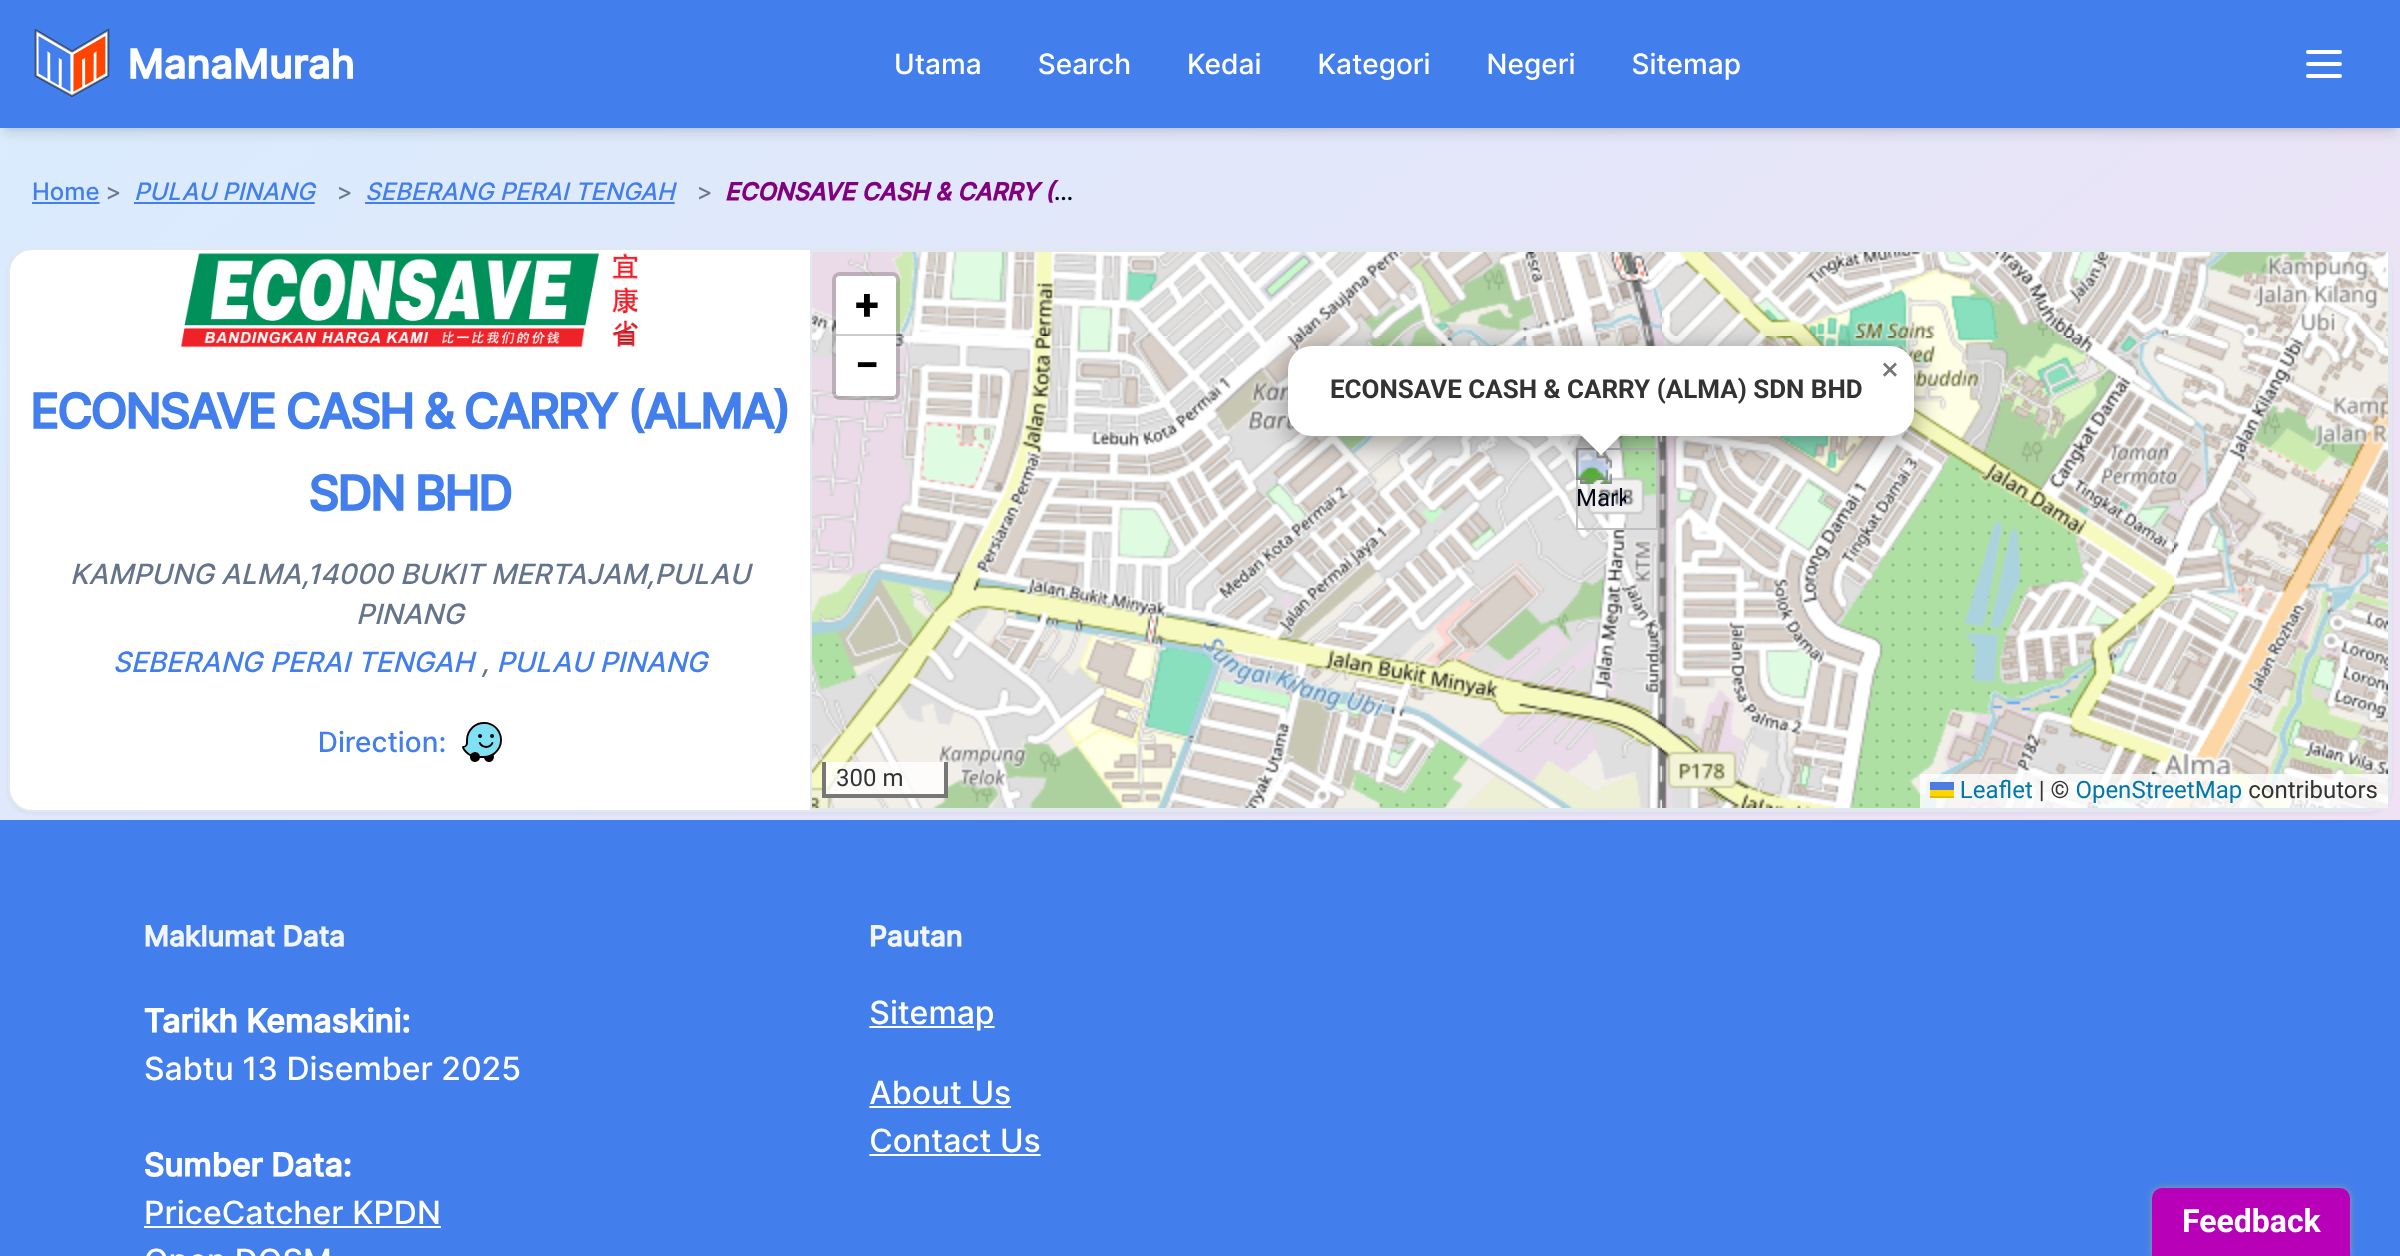Open Waze directions icon
The height and width of the screenshot is (1256, 2400).
coord(482,742)
